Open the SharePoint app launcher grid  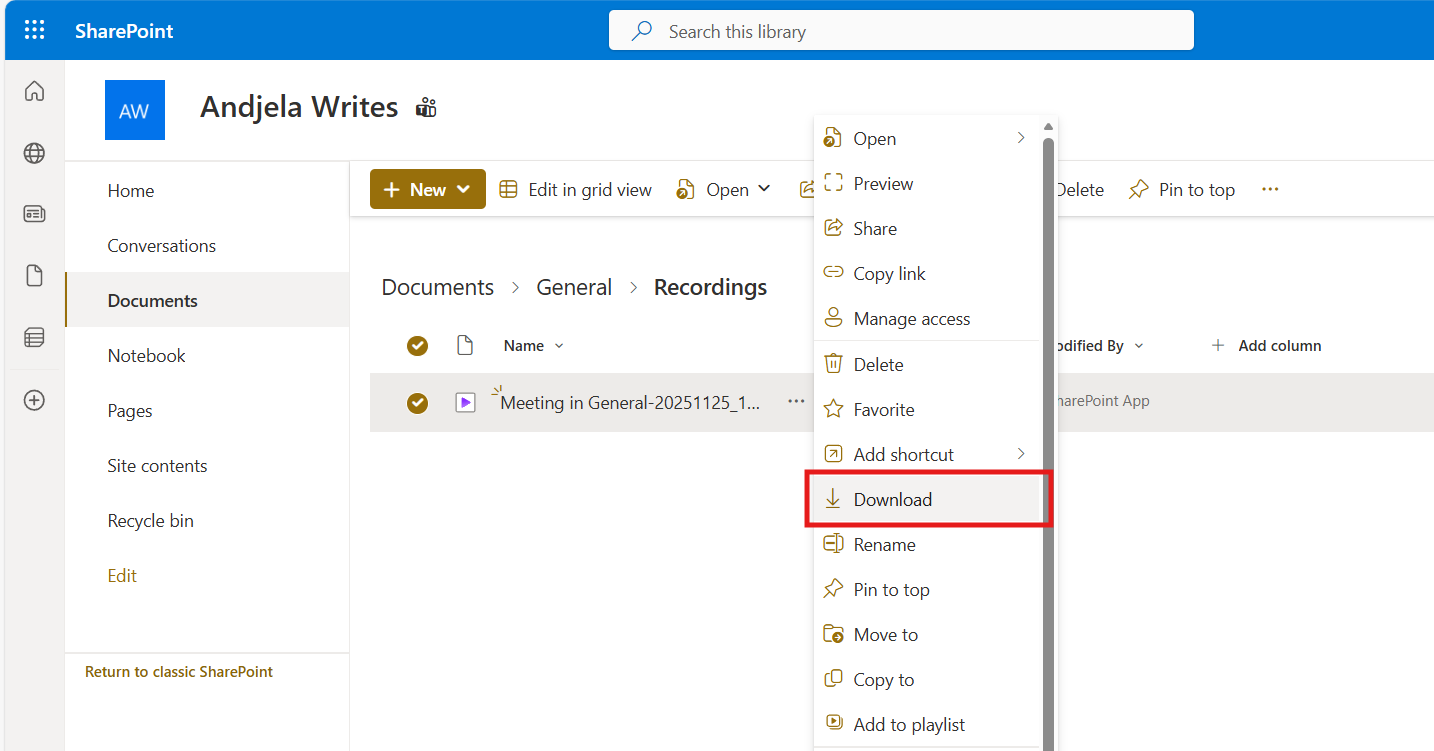pos(34,30)
